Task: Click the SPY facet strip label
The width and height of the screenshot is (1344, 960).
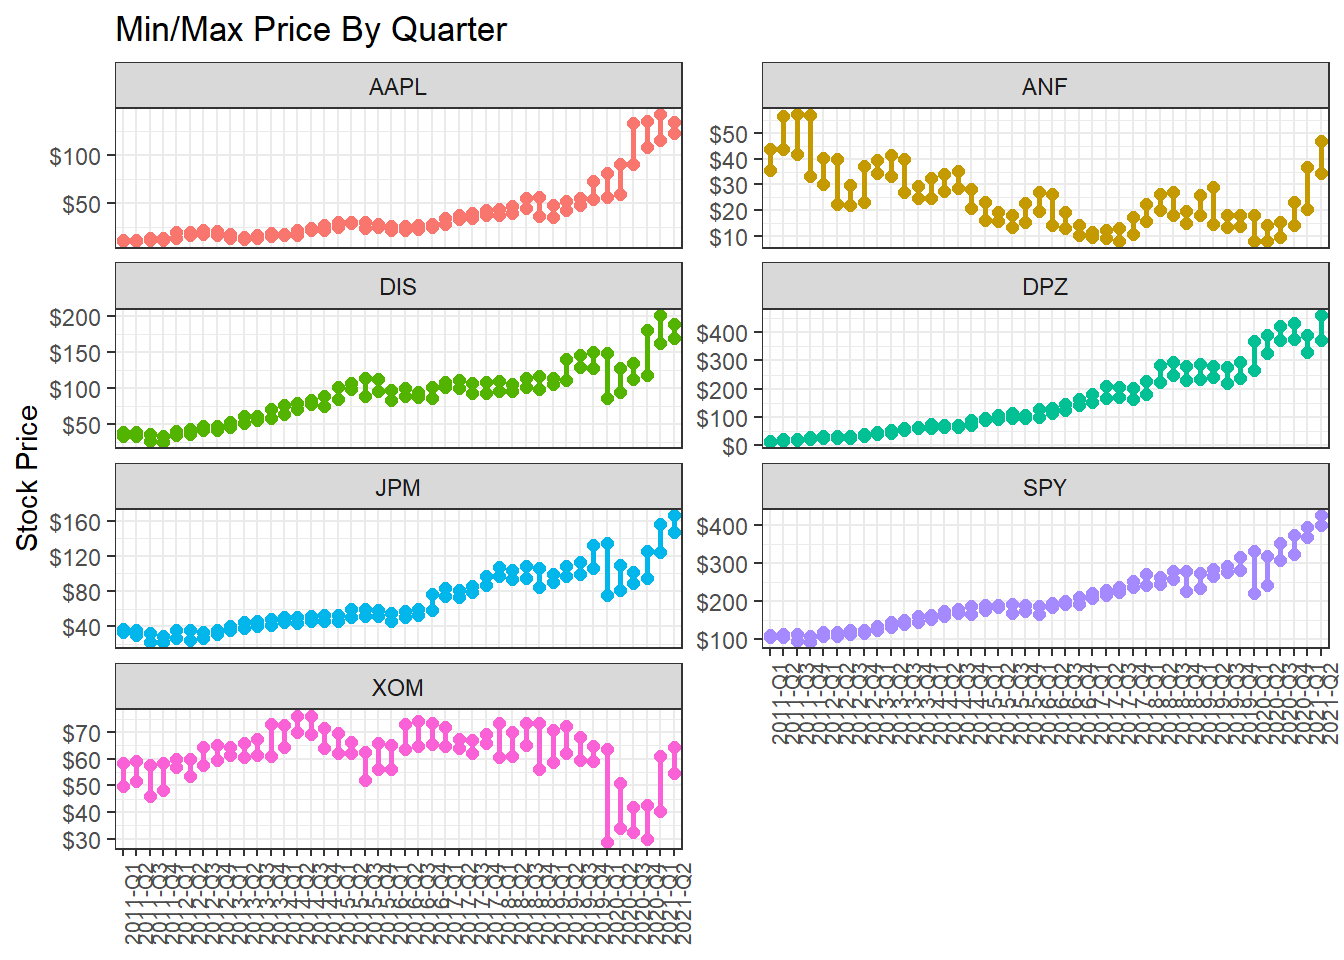Action: [x=1044, y=488]
